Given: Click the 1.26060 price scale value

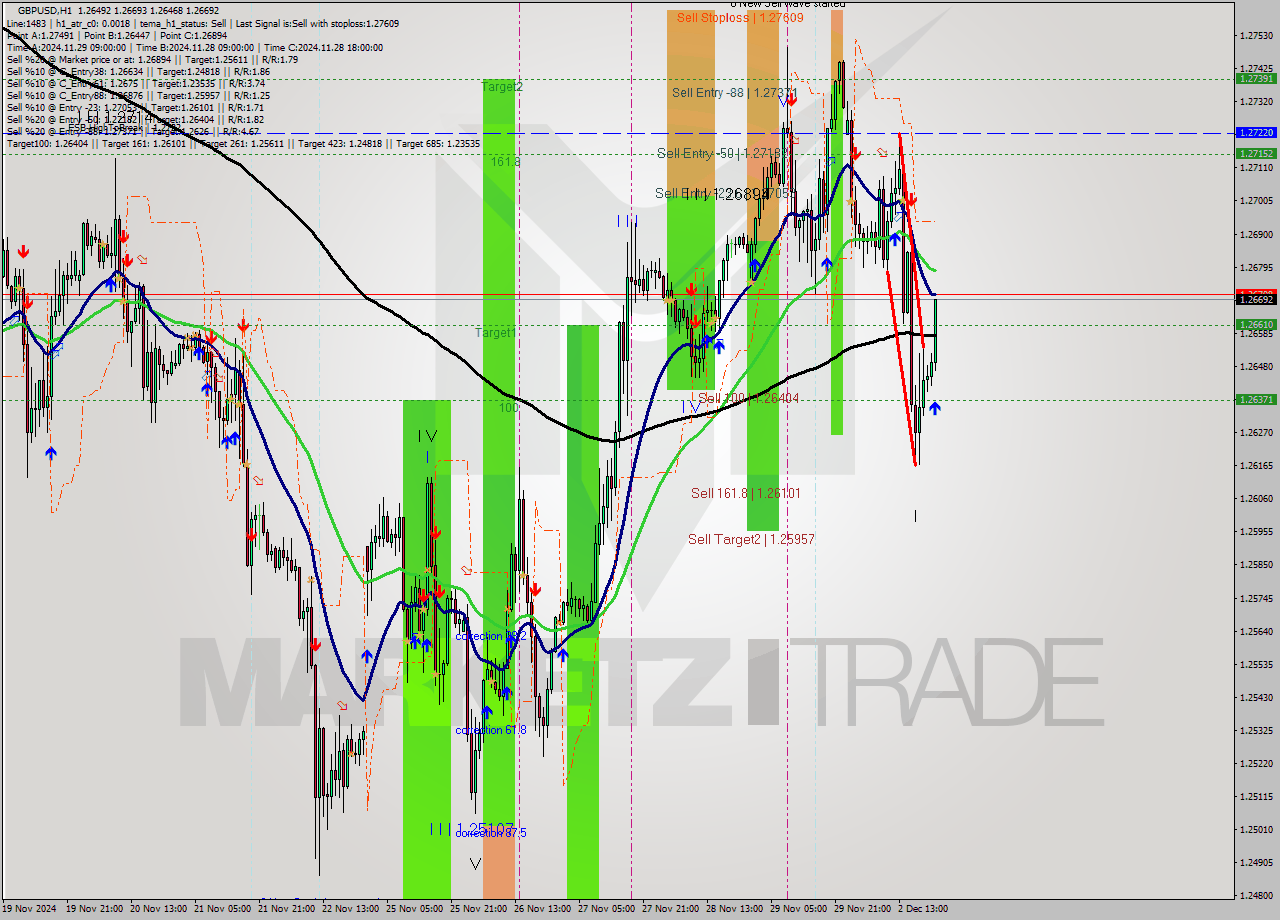Looking at the screenshot, I should coord(1255,498).
